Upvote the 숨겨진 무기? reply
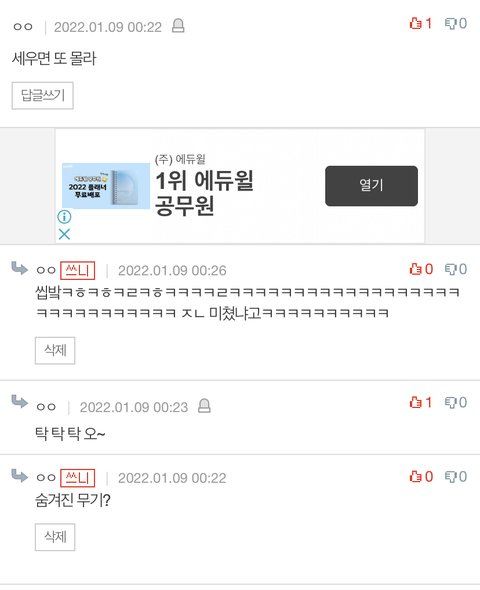Screen dimensions: 480x590 click(421, 477)
